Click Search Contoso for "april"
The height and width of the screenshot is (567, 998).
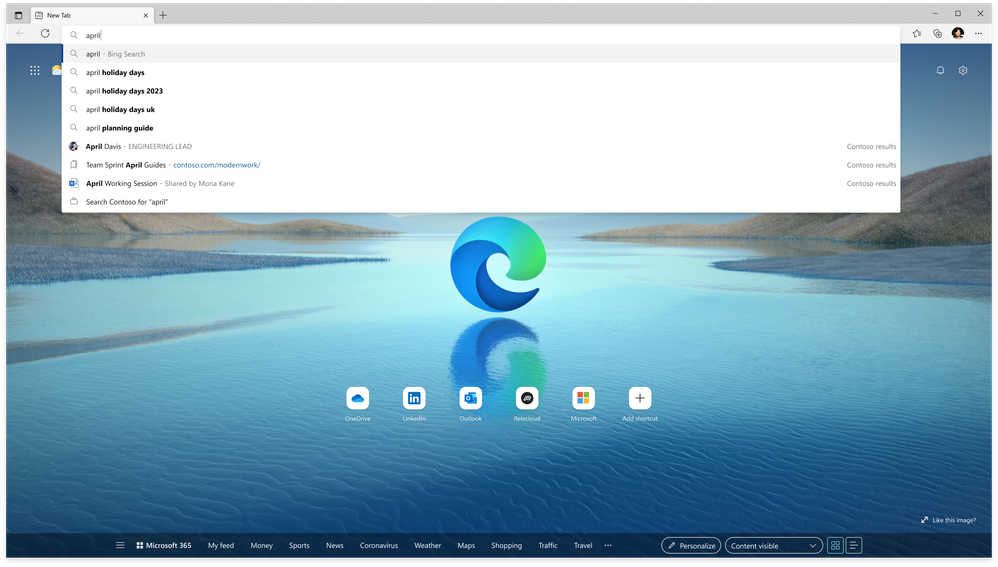coord(481,202)
